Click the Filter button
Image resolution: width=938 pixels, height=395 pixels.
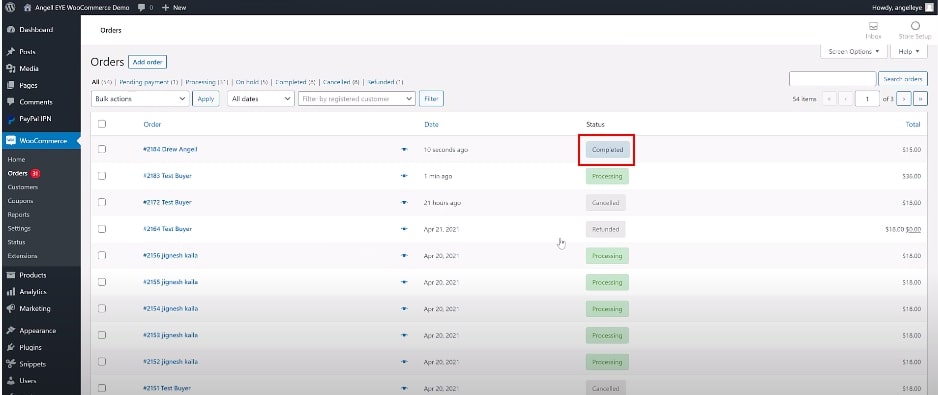click(x=431, y=99)
